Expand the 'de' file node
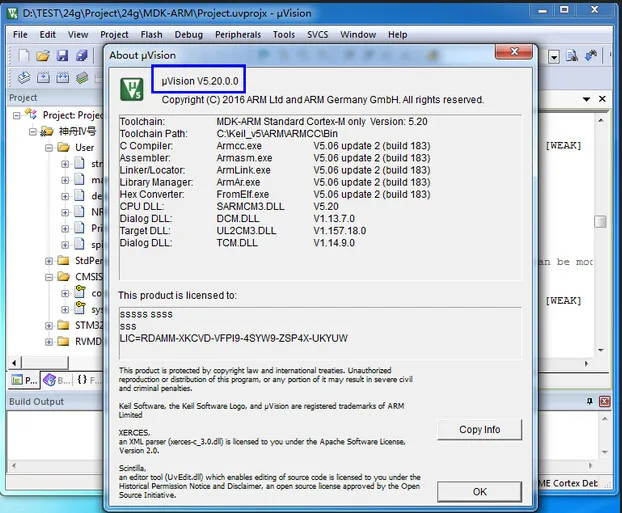The height and width of the screenshot is (513, 622). pyautogui.click(x=65, y=196)
